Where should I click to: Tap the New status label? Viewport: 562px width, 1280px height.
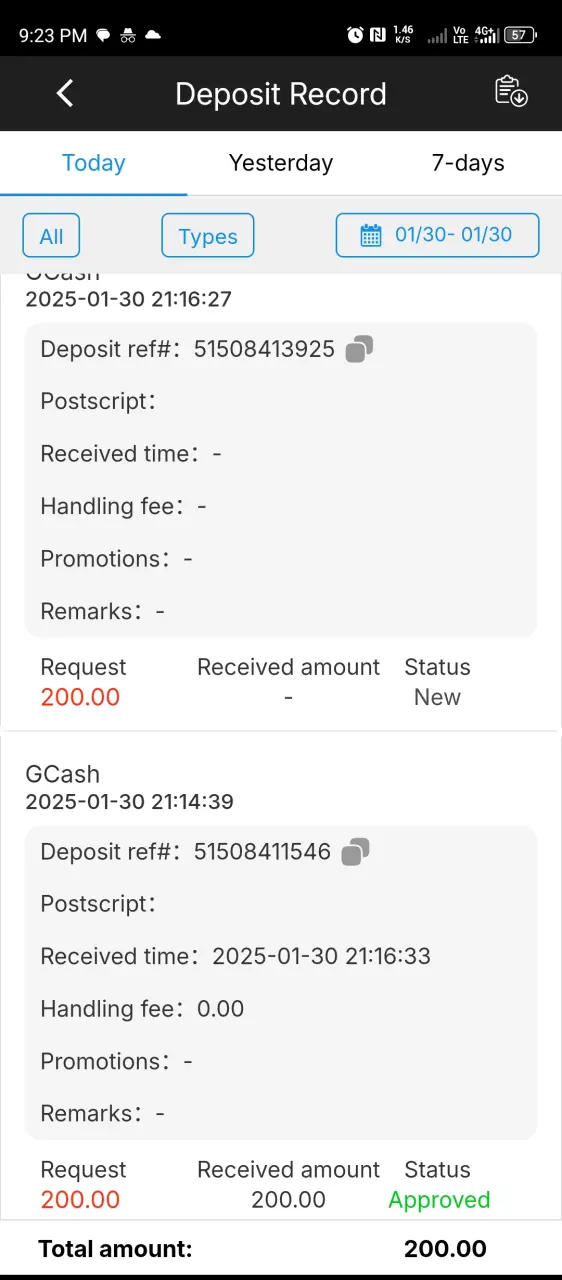click(437, 697)
